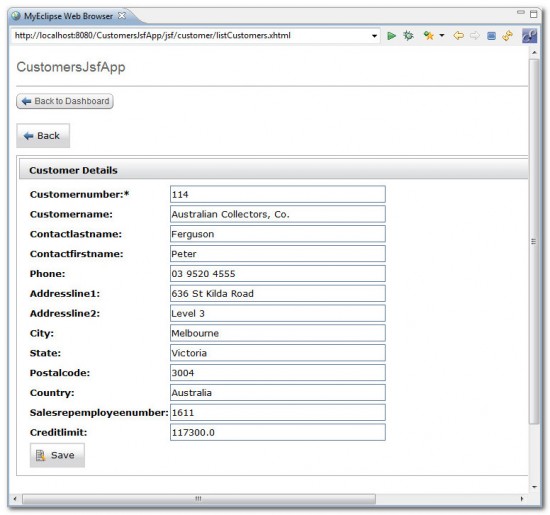The image size is (550, 515).
Task: Click the green Go to URL arrow
Action: (391, 36)
